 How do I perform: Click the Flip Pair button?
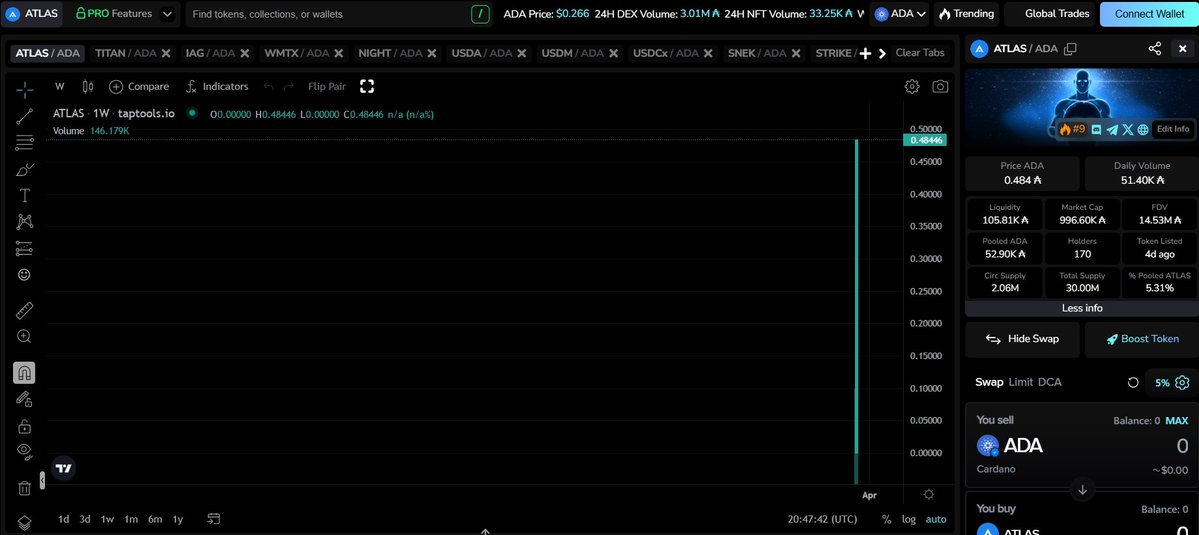[327, 86]
